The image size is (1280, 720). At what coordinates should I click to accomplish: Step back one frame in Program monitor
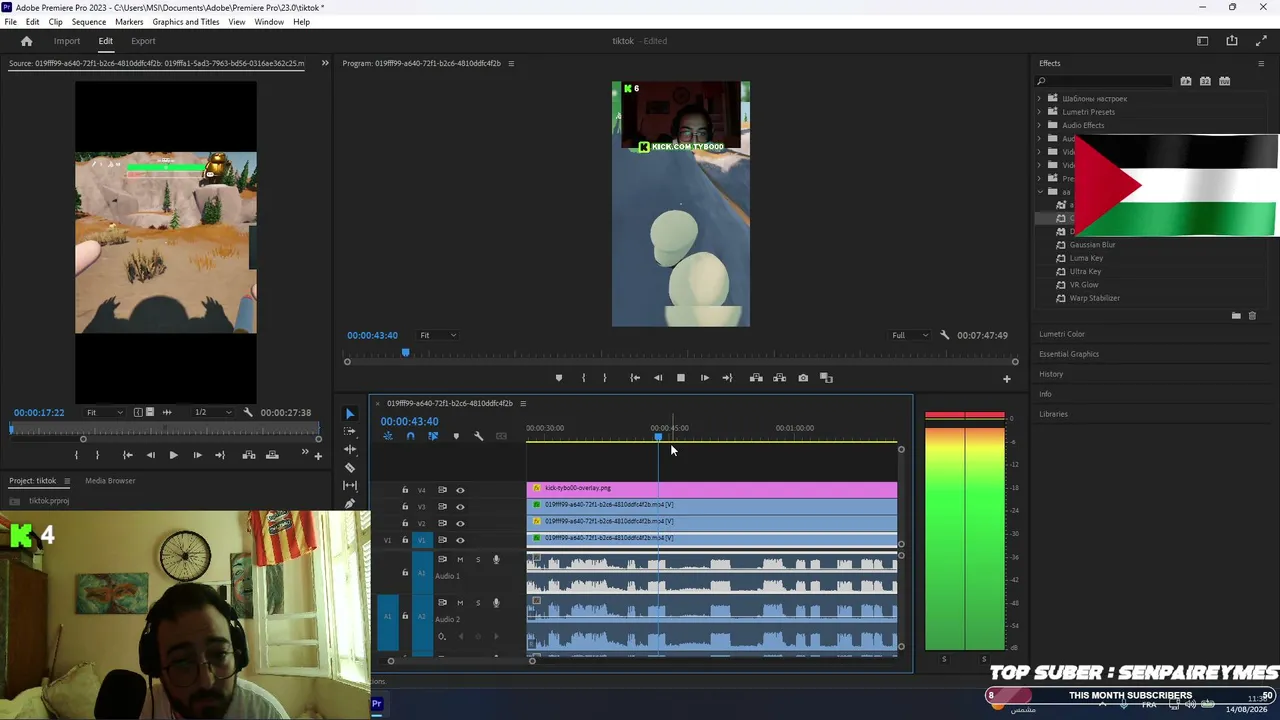pyautogui.click(x=658, y=378)
